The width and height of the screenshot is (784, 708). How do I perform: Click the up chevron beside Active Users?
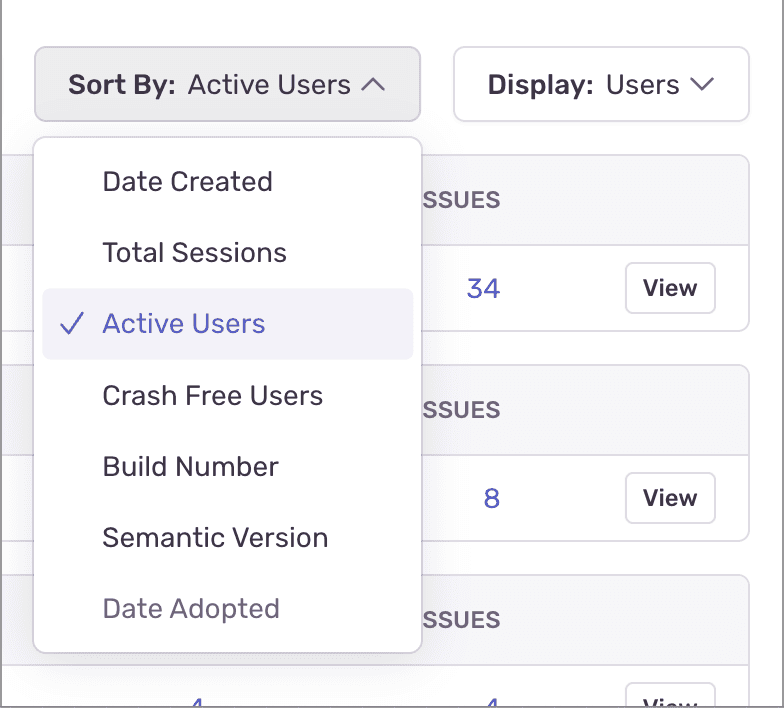(x=373, y=85)
